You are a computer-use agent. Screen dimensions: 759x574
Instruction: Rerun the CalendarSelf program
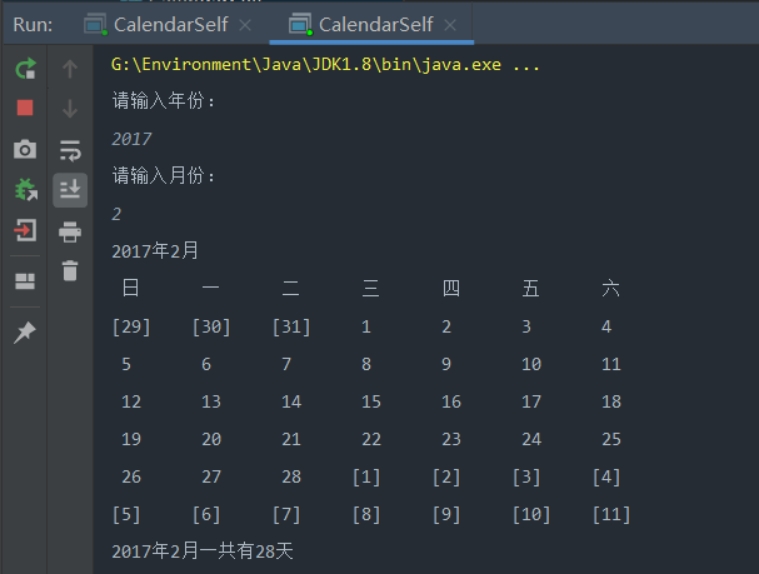tap(25, 69)
